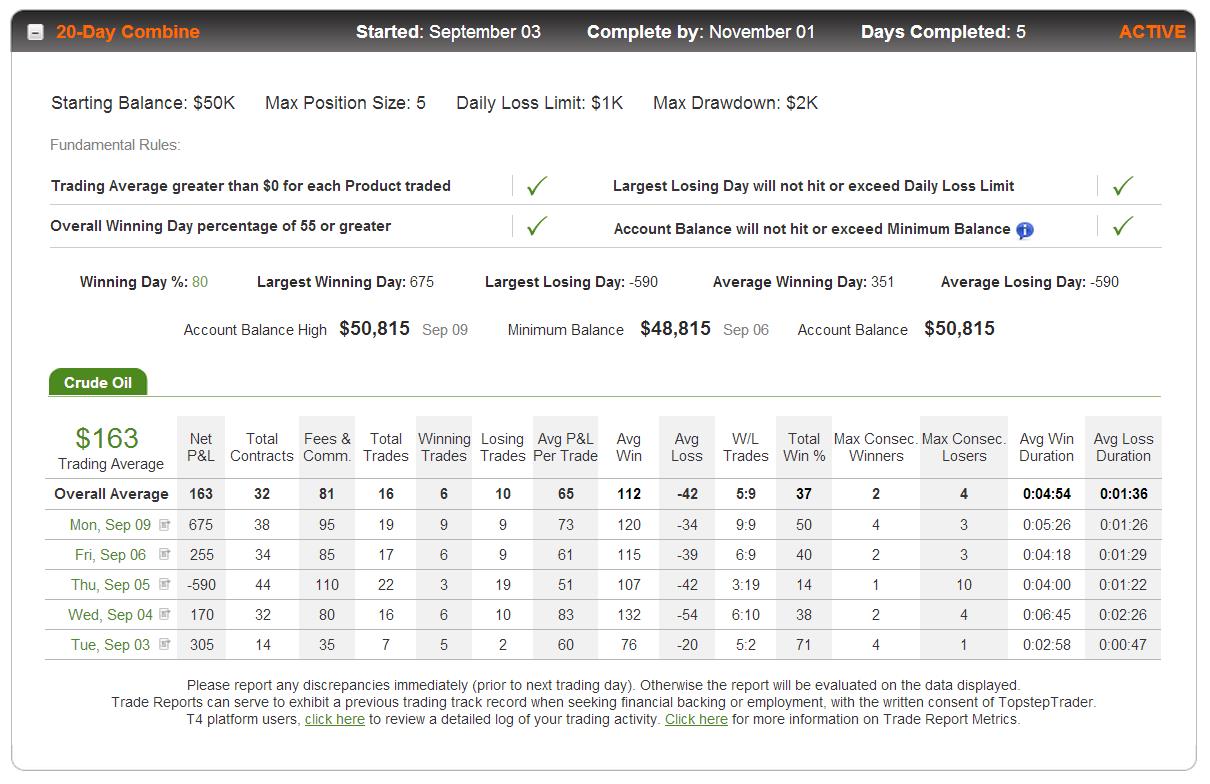Screen dimensions: 1210x784
Task: Open the Fri, Sep 06 report icon
Action: tap(164, 554)
